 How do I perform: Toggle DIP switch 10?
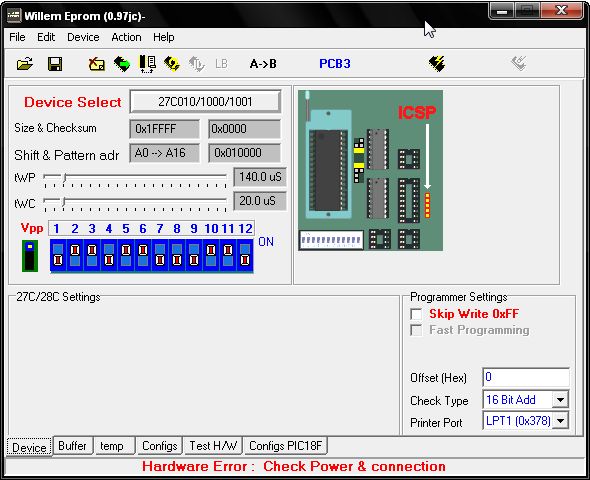pyautogui.click(x=211, y=255)
